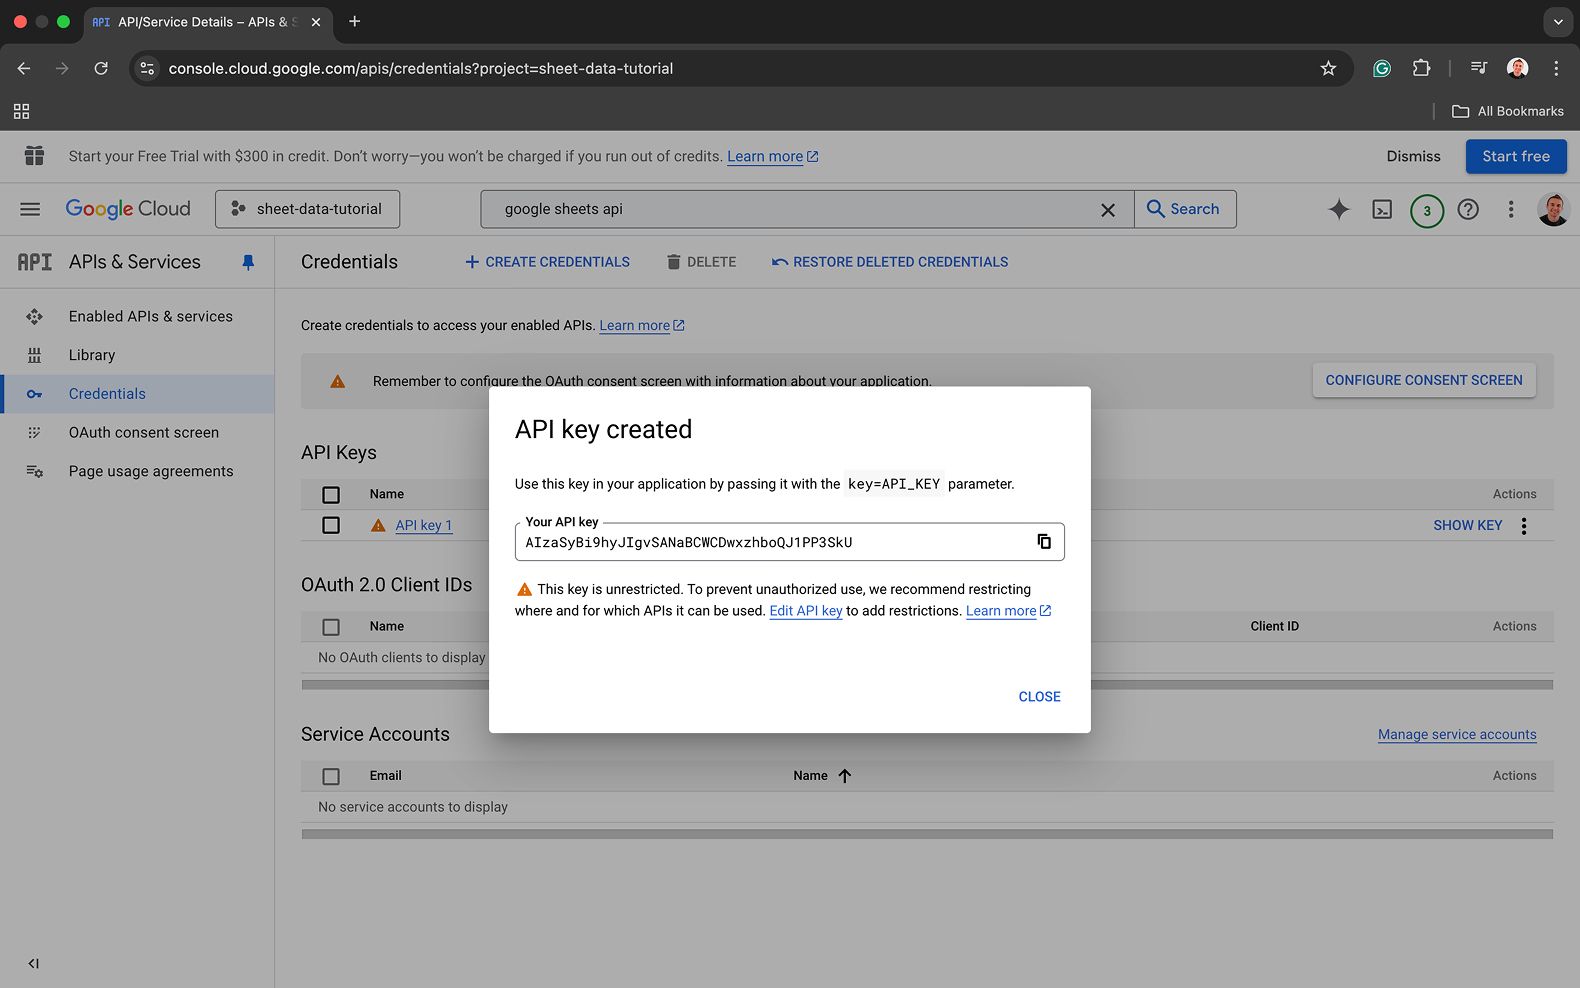The image size is (1580, 988).
Task: Click Show Key for API key 1
Action: point(1467,525)
